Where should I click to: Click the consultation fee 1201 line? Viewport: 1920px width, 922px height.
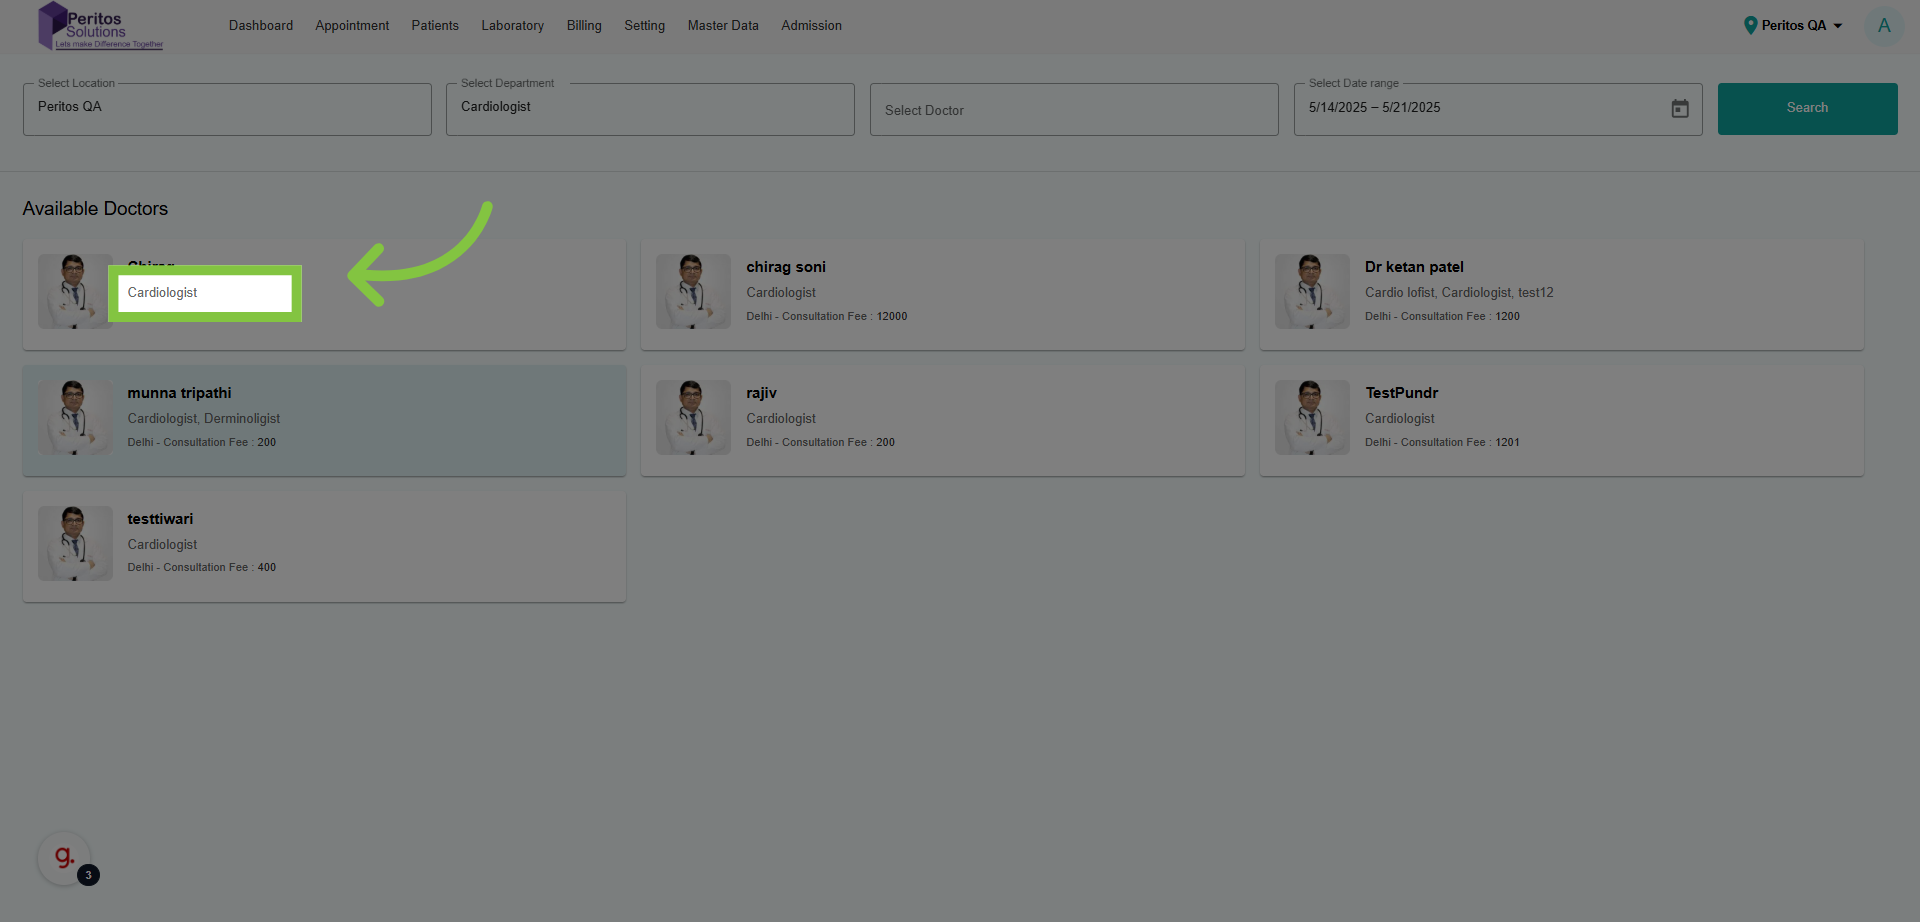pos(1442,442)
